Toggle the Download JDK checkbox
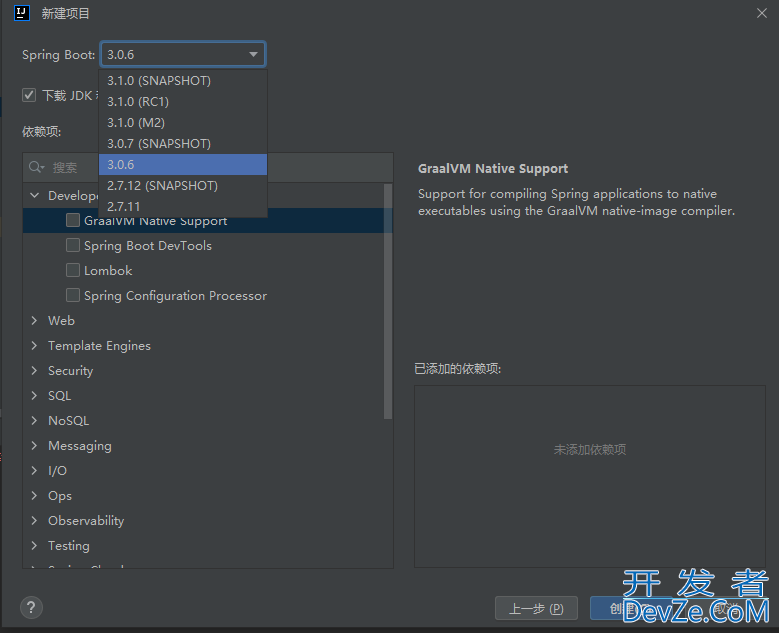779x633 pixels. click(x=29, y=95)
